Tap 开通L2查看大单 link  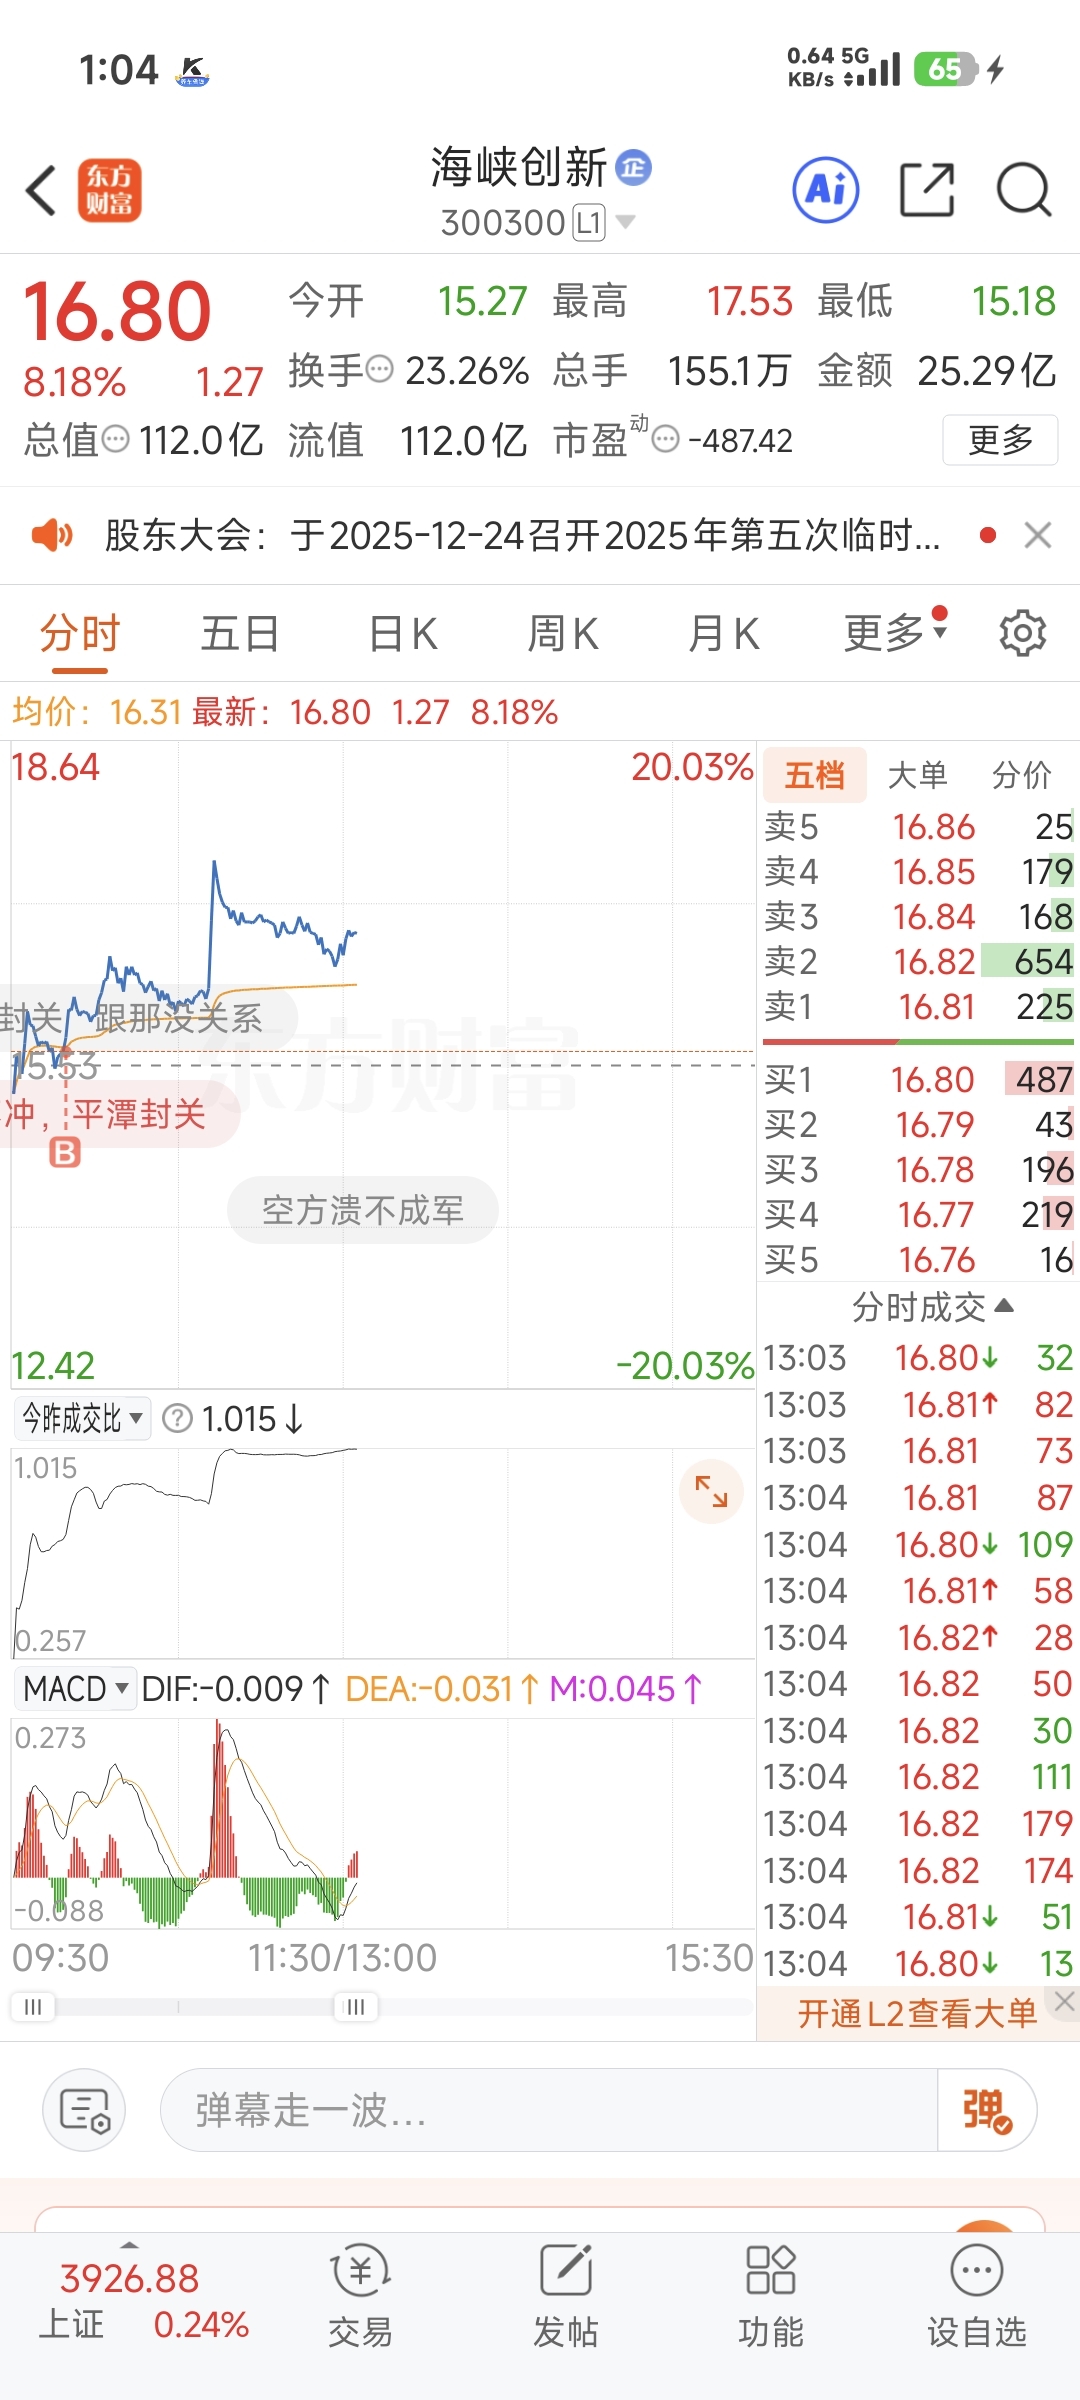click(916, 2013)
